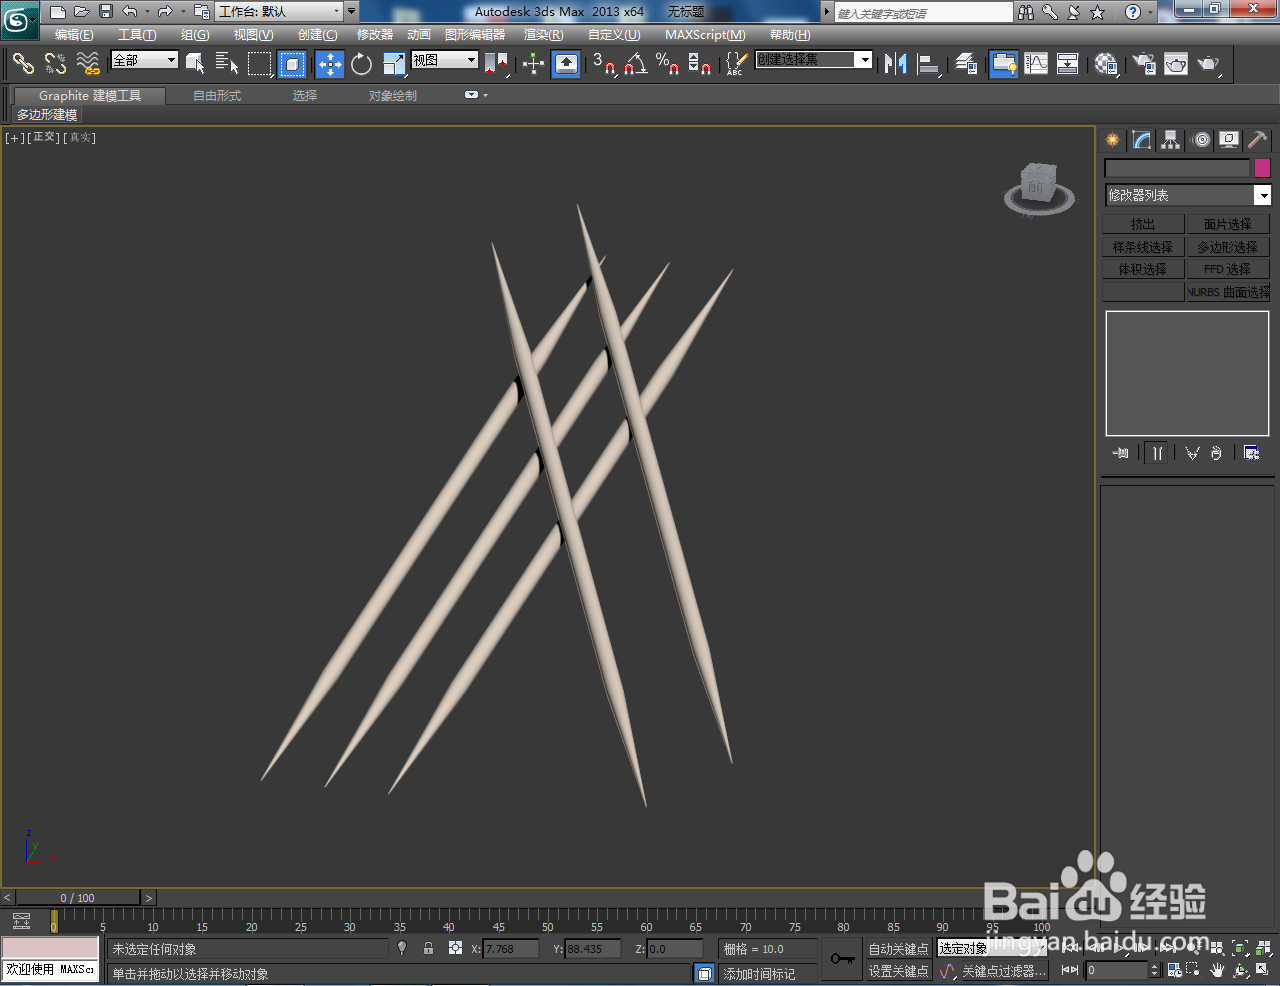Select the Select Object arrow tool
This screenshot has height=986, width=1280.
point(195,64)
